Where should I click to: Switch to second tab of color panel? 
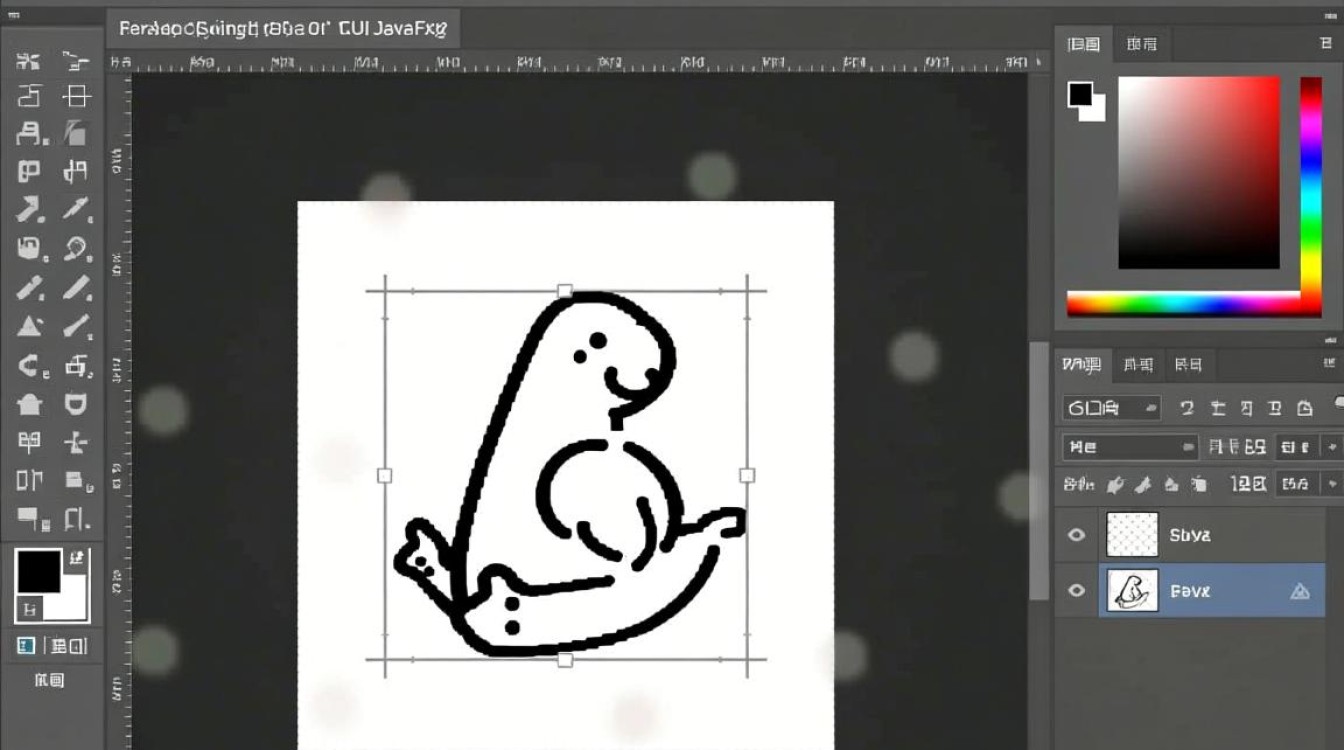click(x=1140, y=44)
